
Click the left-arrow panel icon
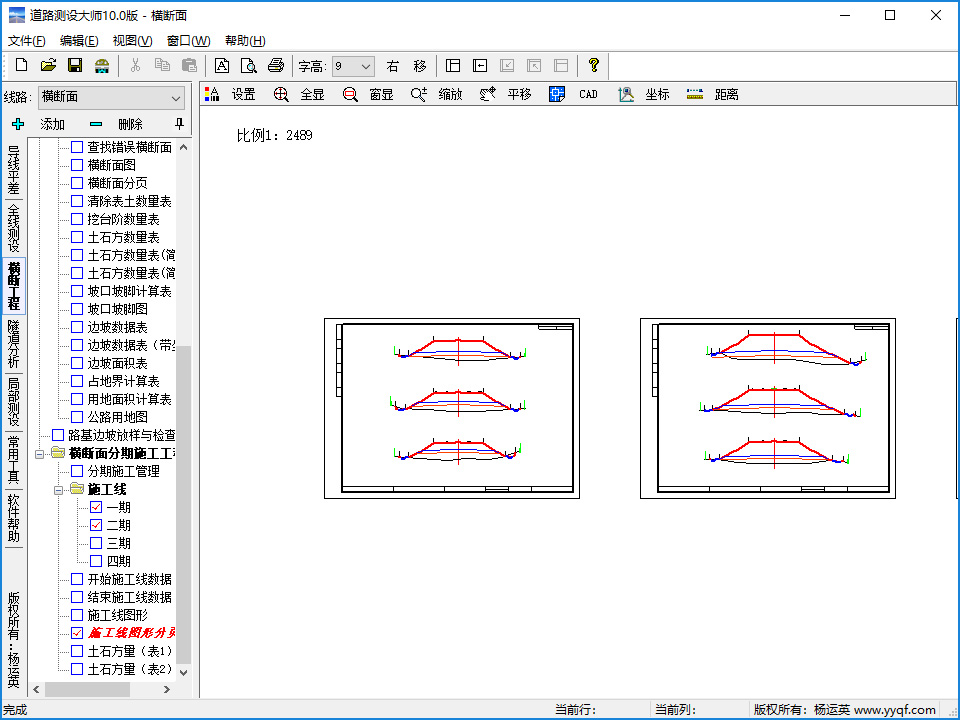[480, 66]
